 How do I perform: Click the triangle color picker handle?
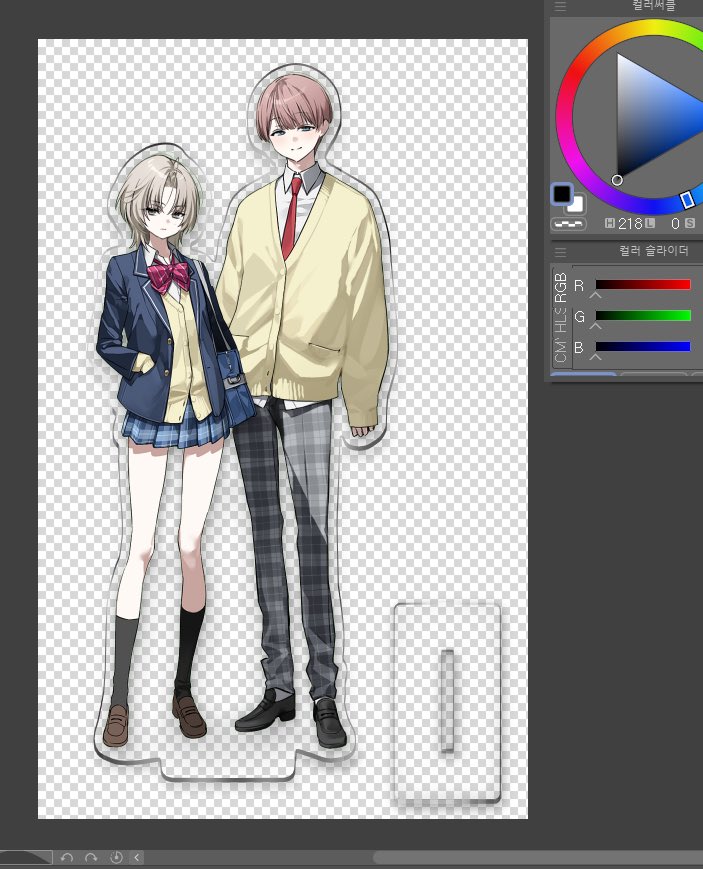[x=617, y=180]
